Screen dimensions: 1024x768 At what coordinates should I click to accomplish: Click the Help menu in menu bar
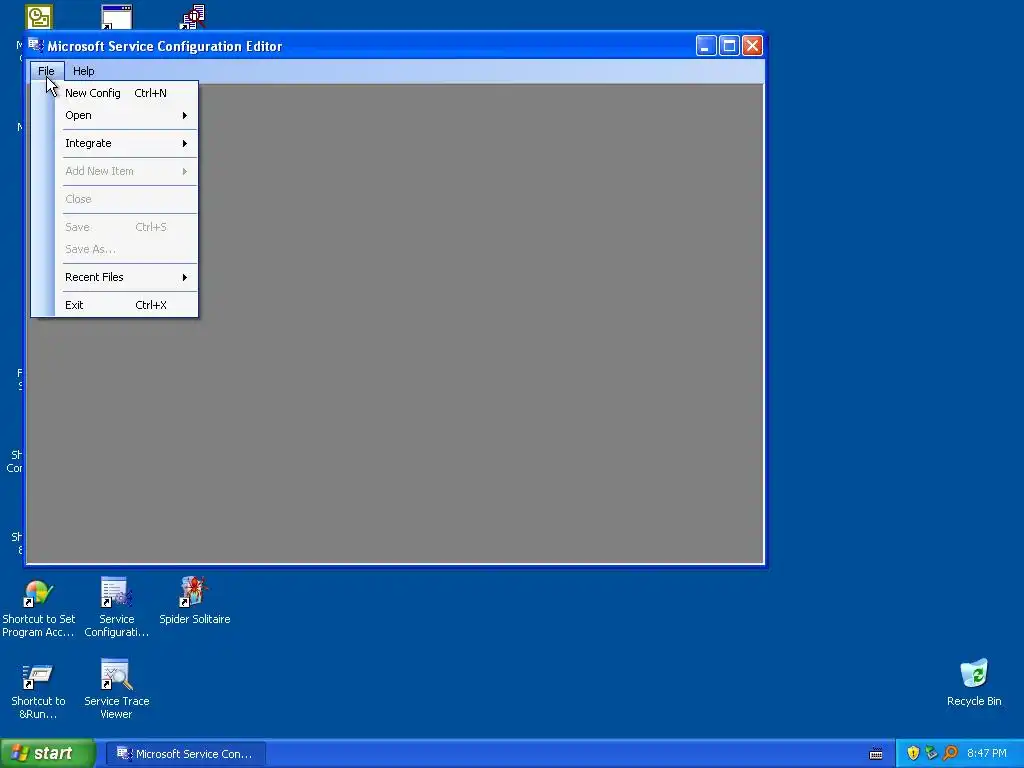(84, 71)
